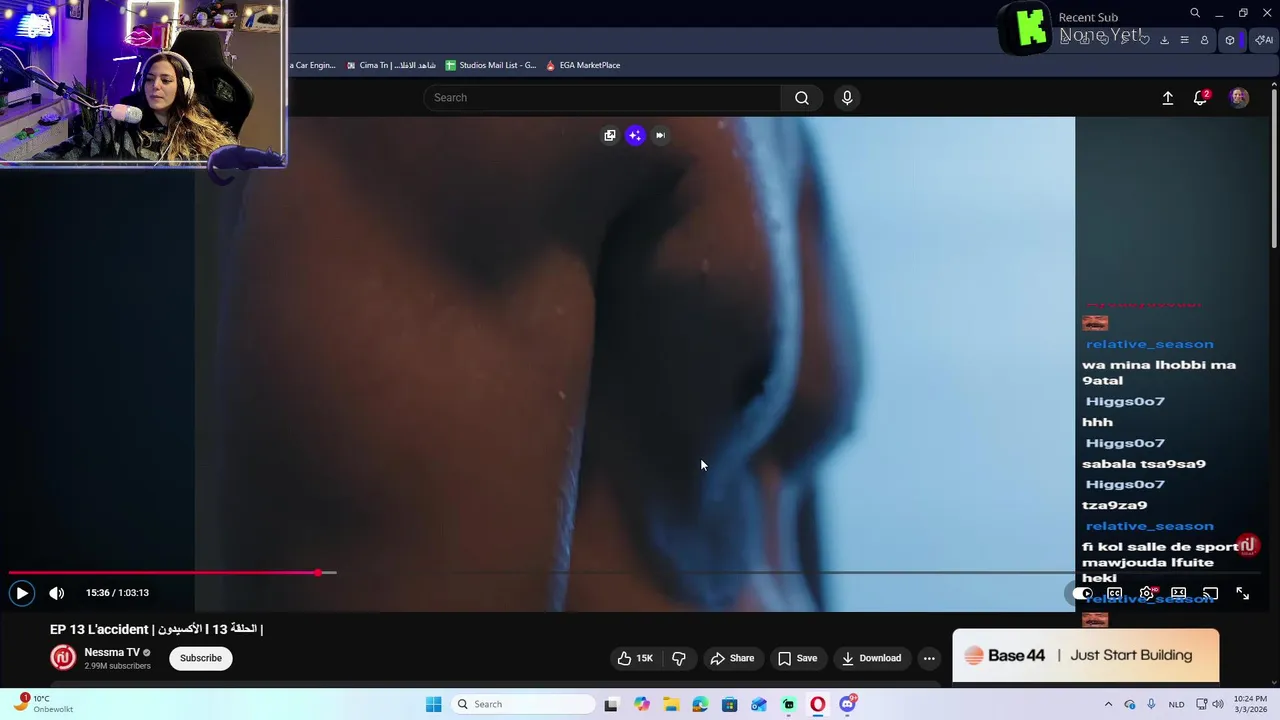This screenshot has height=720, width=1280.
Task: Open the EGA MarketPlace bookmark
Action: 583,65
